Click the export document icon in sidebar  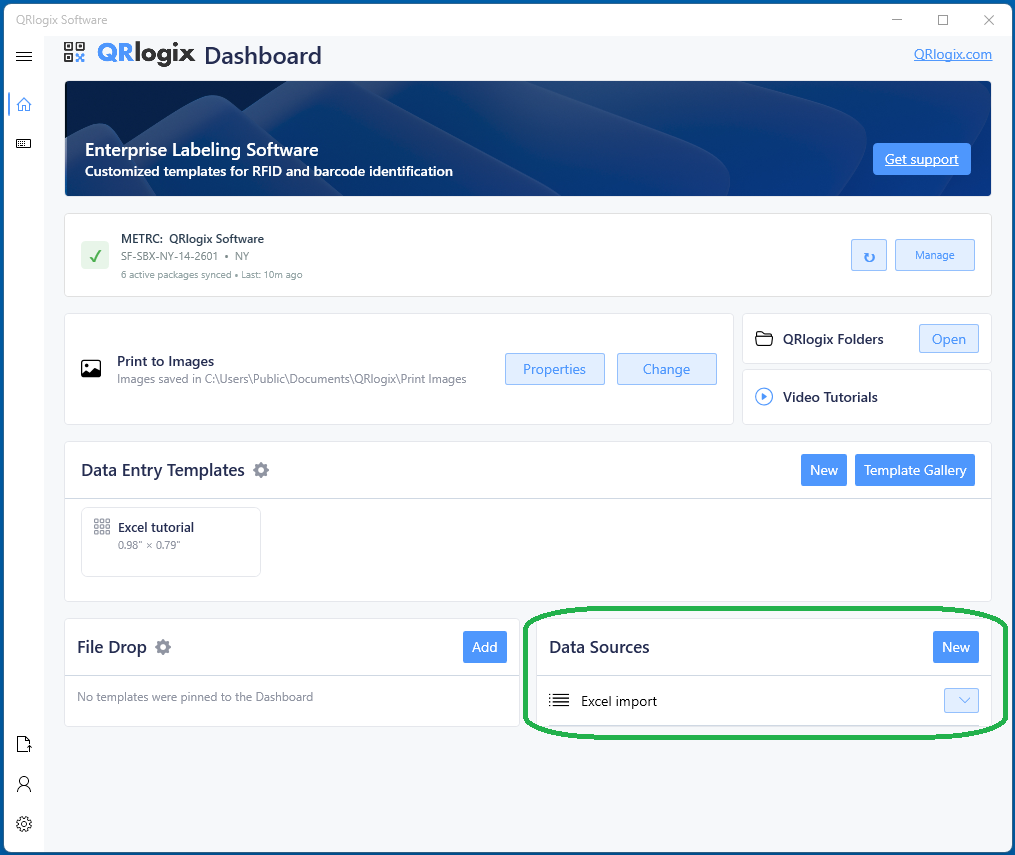point(24,744)
